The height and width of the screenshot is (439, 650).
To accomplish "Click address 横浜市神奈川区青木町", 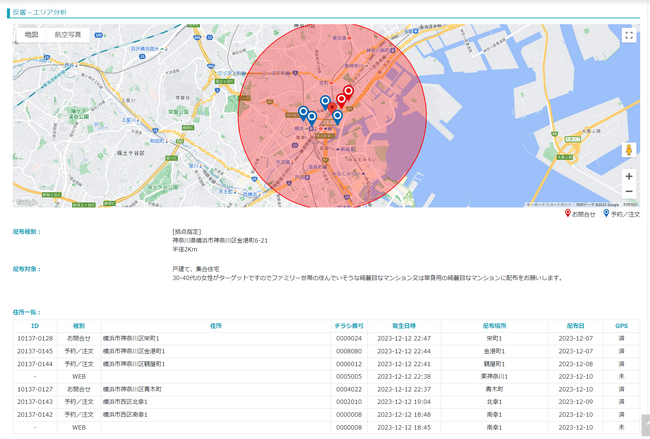I will pos(132,389).
